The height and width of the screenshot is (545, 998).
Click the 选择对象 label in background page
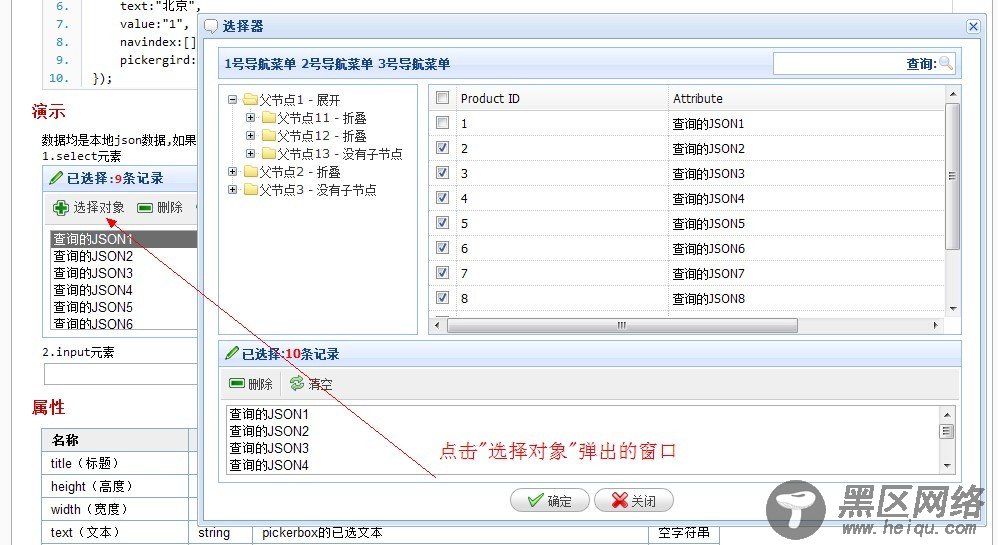tap(99, 208)
